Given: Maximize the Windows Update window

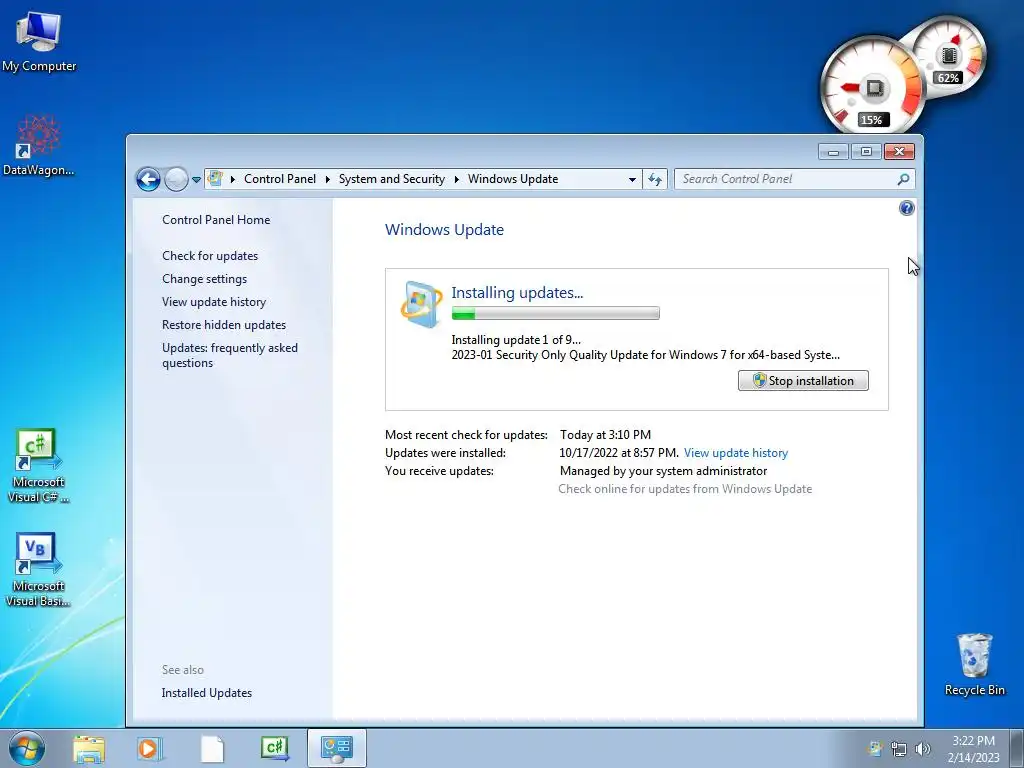Looking at the screenshot, I should (866, 152).
